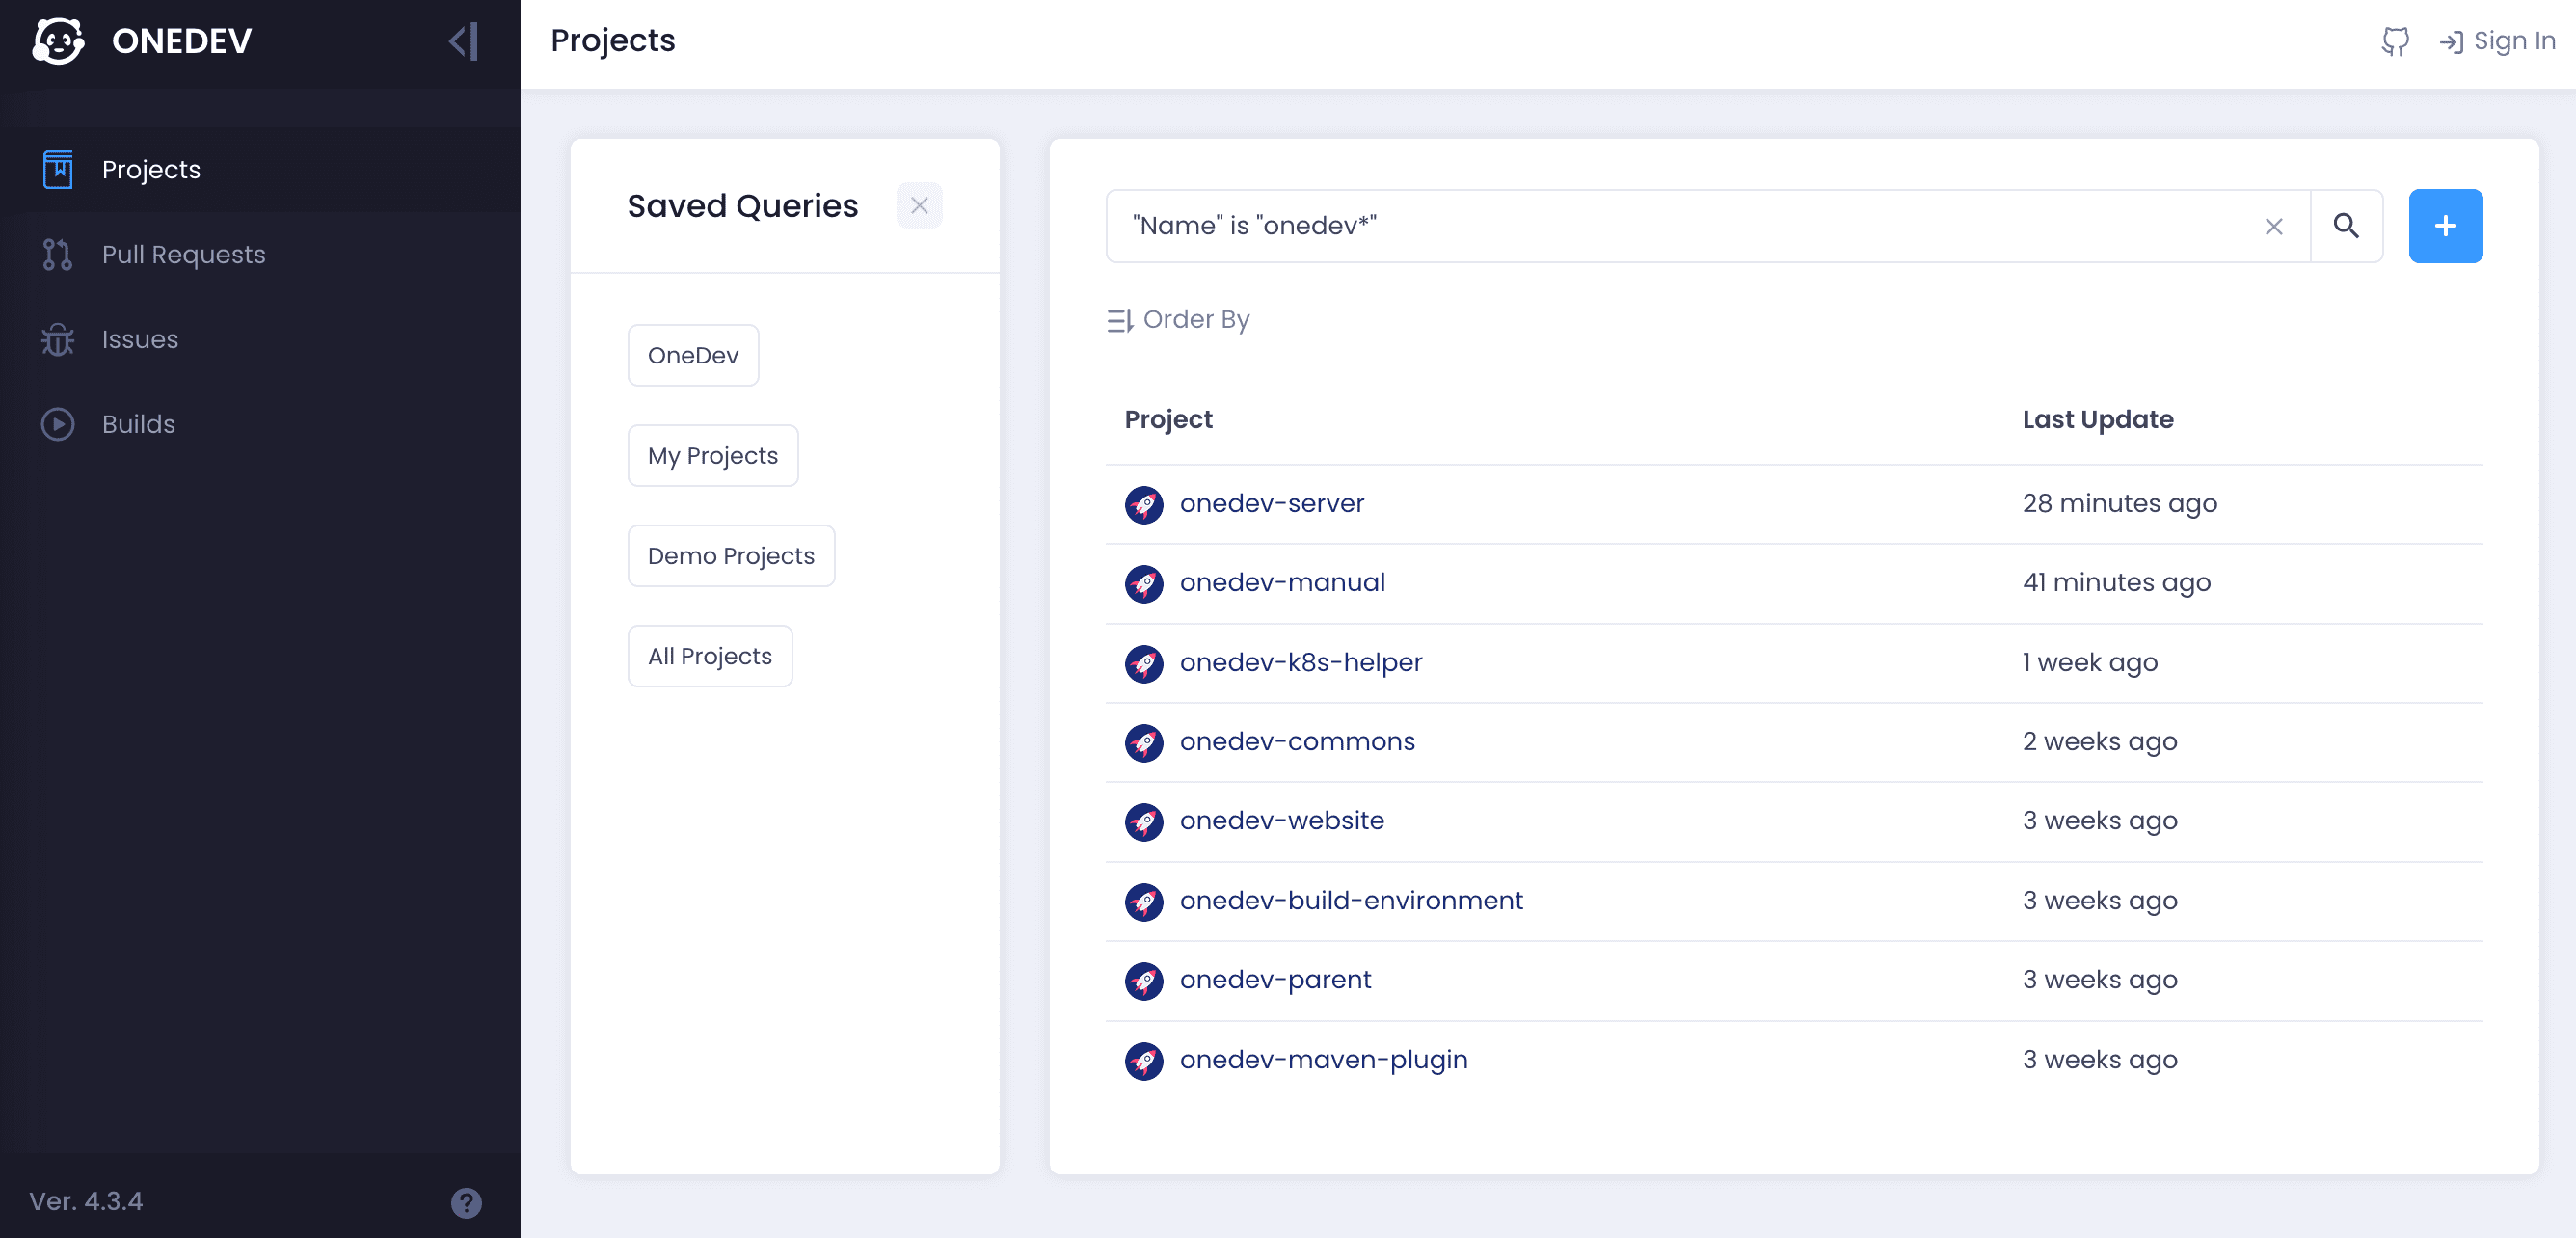Go to Issues in sidebar
This screenshot has width=2576, height=1238.
[x=140, y=339]
